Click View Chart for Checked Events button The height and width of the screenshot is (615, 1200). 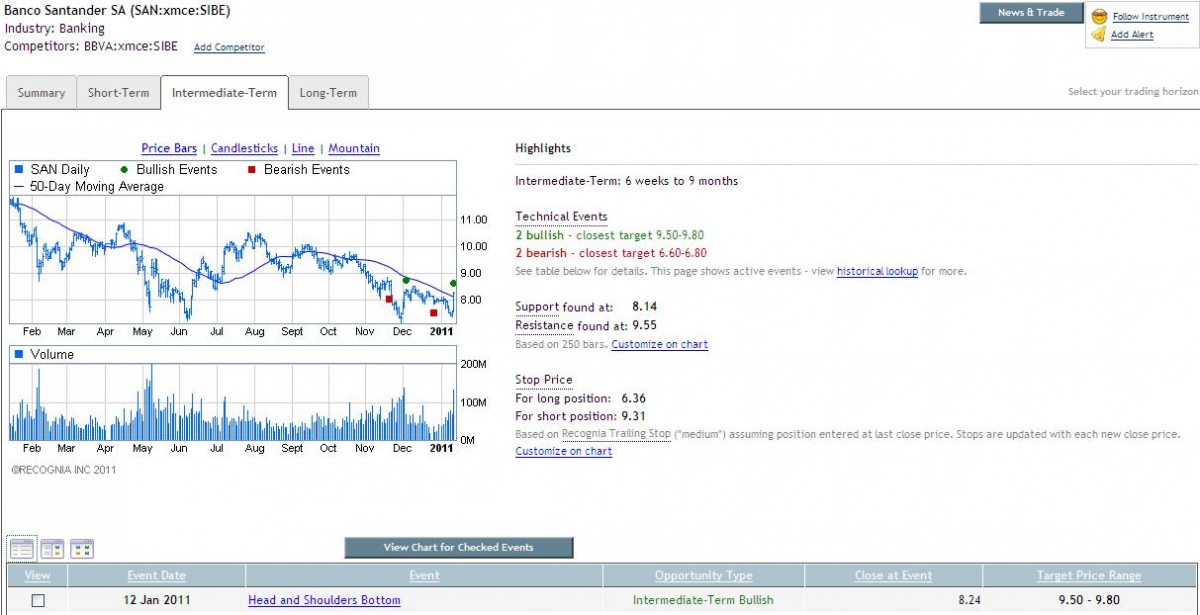(x=459, y=547)
